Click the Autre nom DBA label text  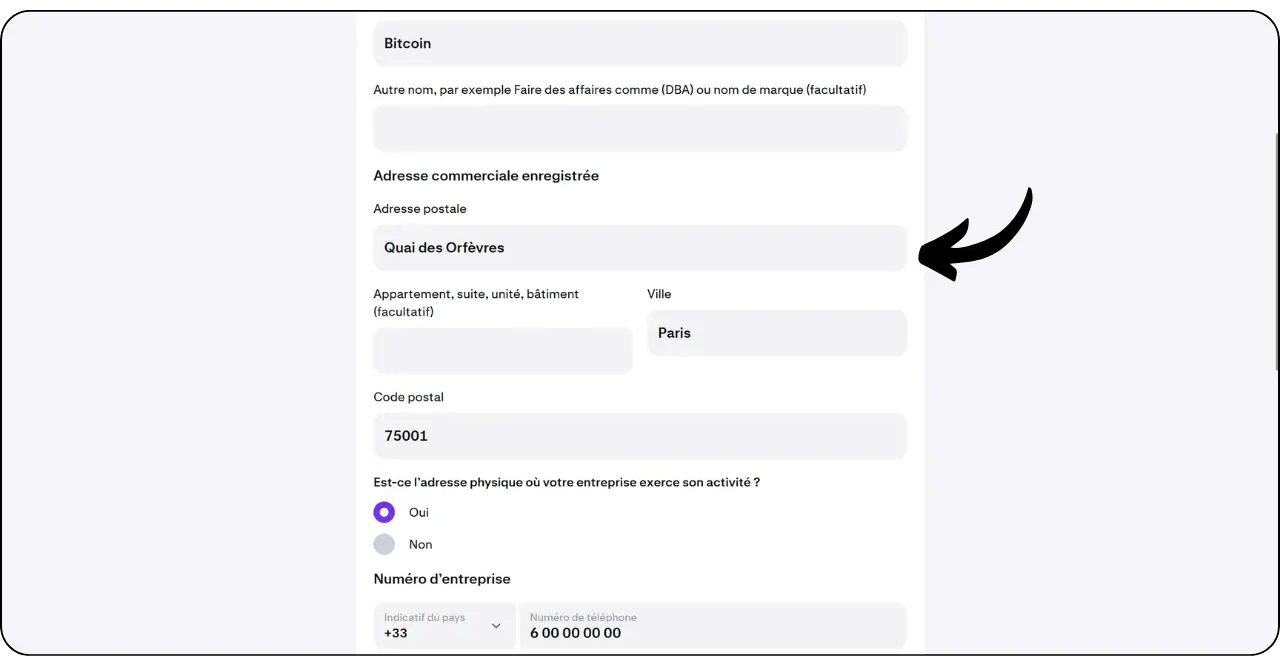click(619, 90)
